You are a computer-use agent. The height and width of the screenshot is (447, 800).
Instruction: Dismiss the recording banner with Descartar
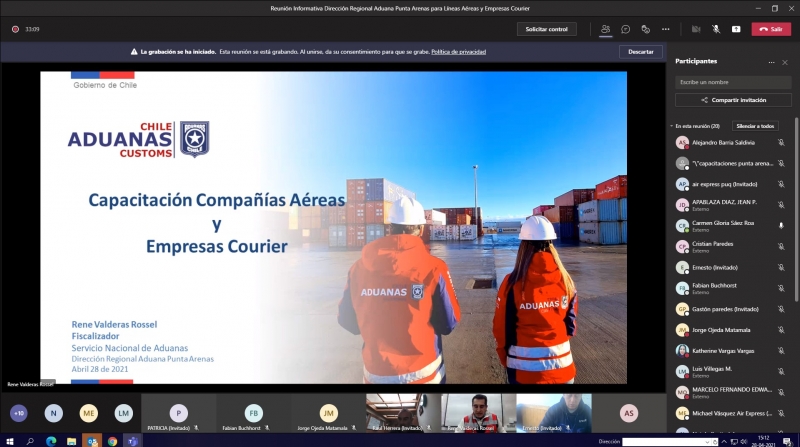click(x=641, y=52)
